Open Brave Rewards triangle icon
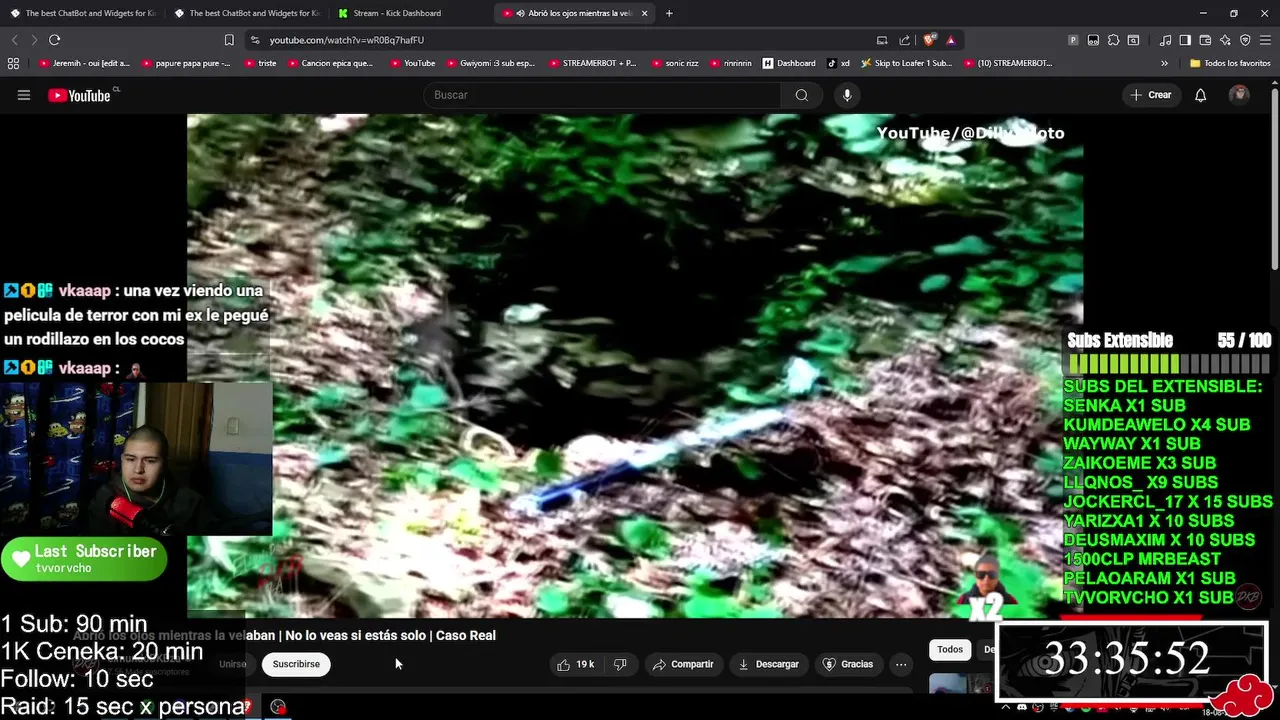This screenshot has width=1280, height=720. pyautogui.click(x=950, y=40)
